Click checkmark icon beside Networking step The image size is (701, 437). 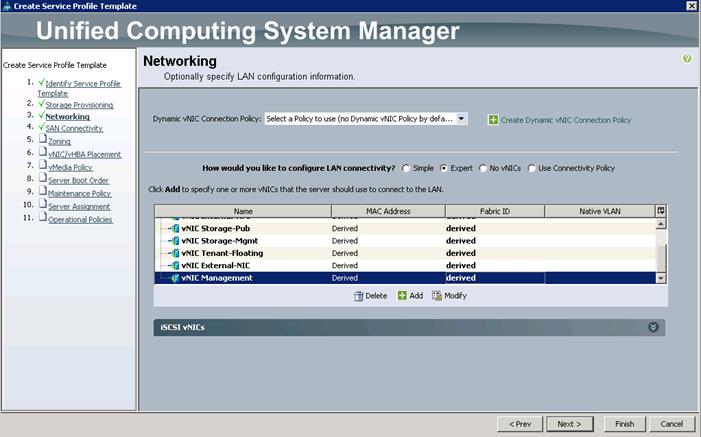click(41, 115)
